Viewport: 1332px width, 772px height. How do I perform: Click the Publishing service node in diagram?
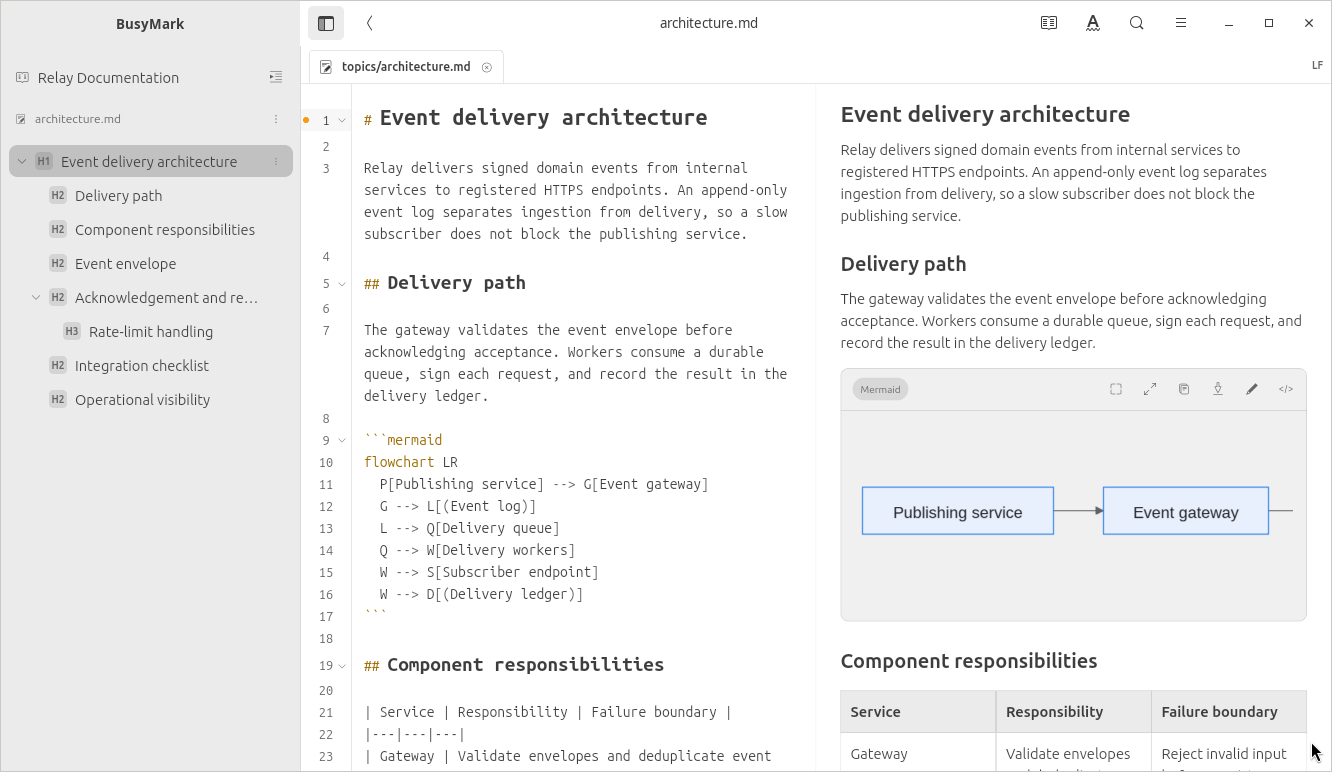958,511
